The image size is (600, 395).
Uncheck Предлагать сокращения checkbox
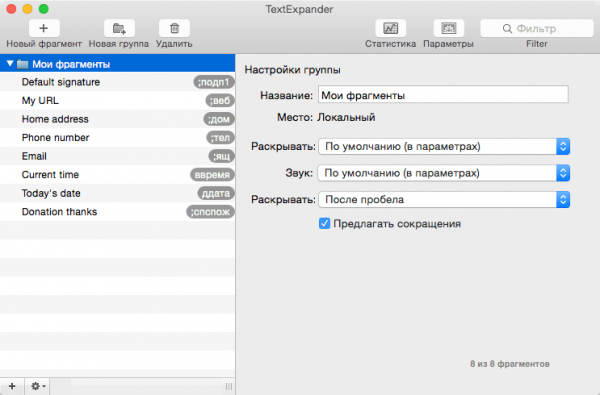[324, 224]
